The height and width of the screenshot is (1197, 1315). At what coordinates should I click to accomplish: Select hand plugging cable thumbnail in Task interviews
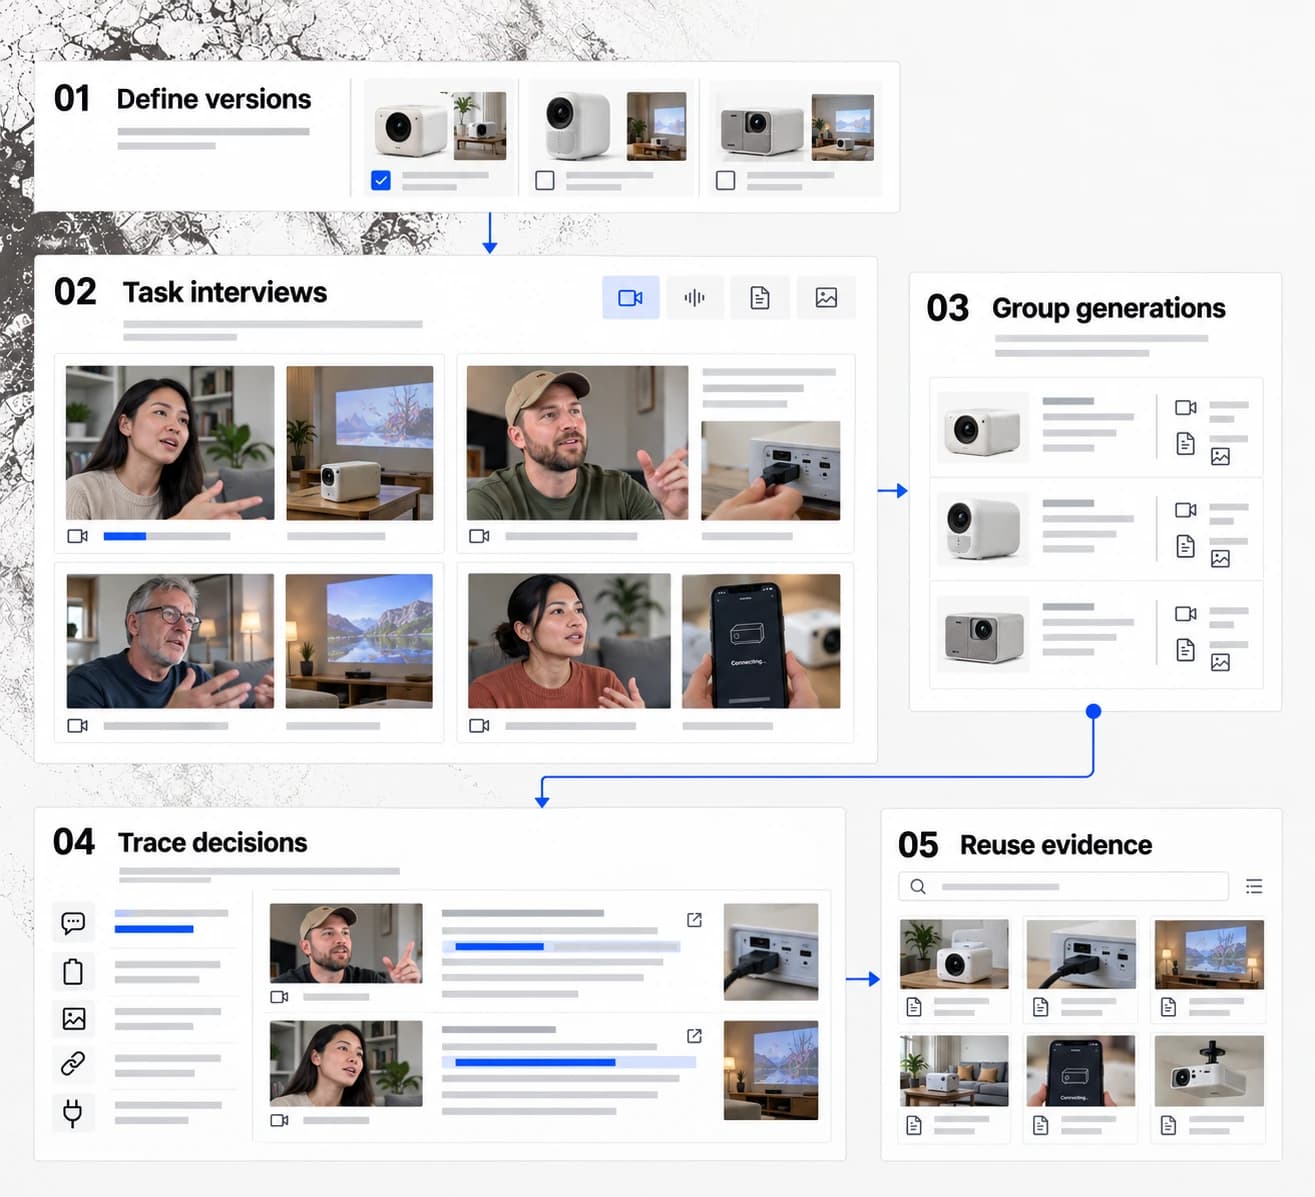tap(771, 470)
